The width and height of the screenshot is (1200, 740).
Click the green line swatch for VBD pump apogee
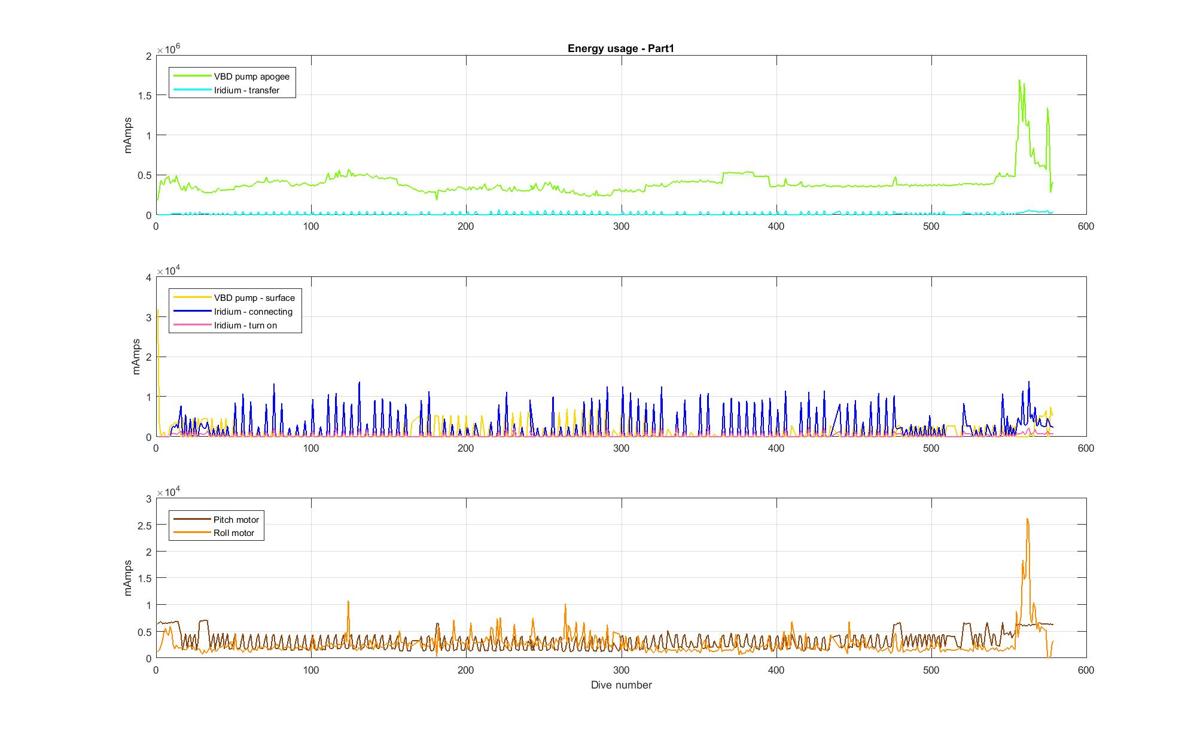pyautogui.click(x=192, y=76)
